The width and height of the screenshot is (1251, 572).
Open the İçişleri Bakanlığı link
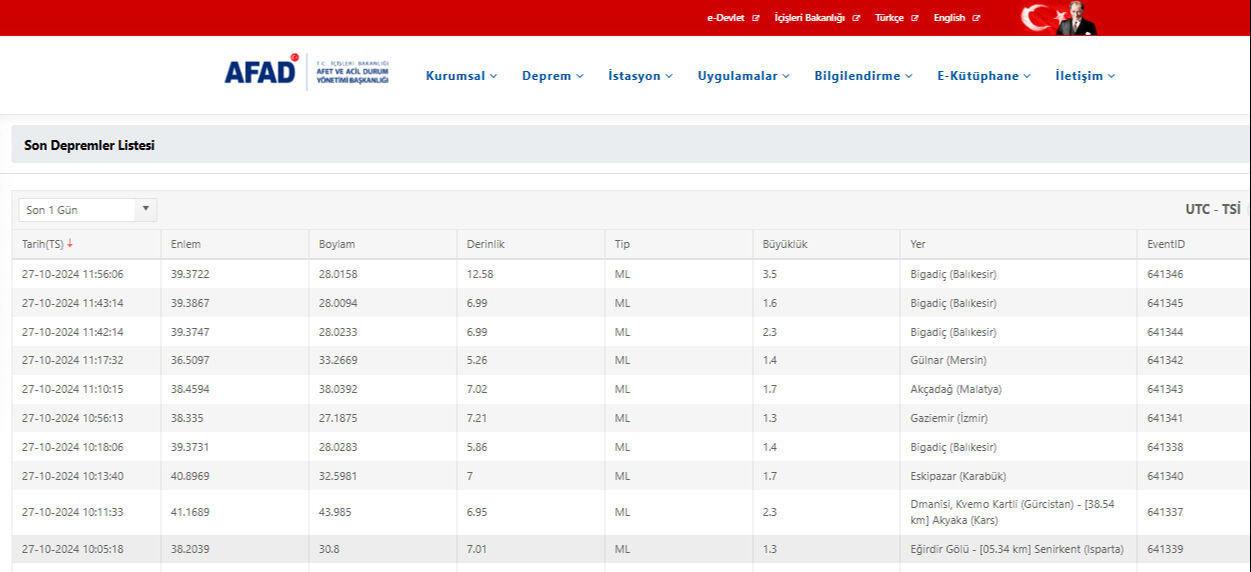pos(816,18)
